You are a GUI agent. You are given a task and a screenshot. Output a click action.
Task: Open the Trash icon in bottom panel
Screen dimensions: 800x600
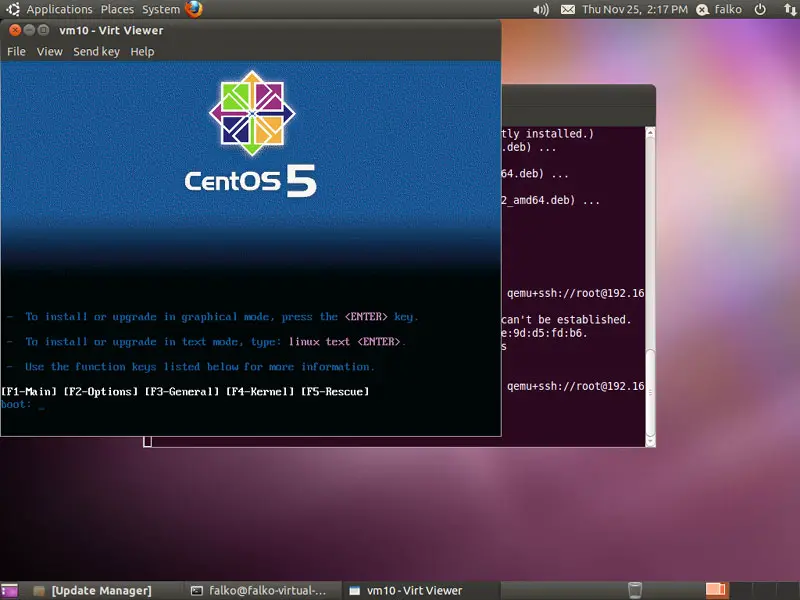pos(634,590)
